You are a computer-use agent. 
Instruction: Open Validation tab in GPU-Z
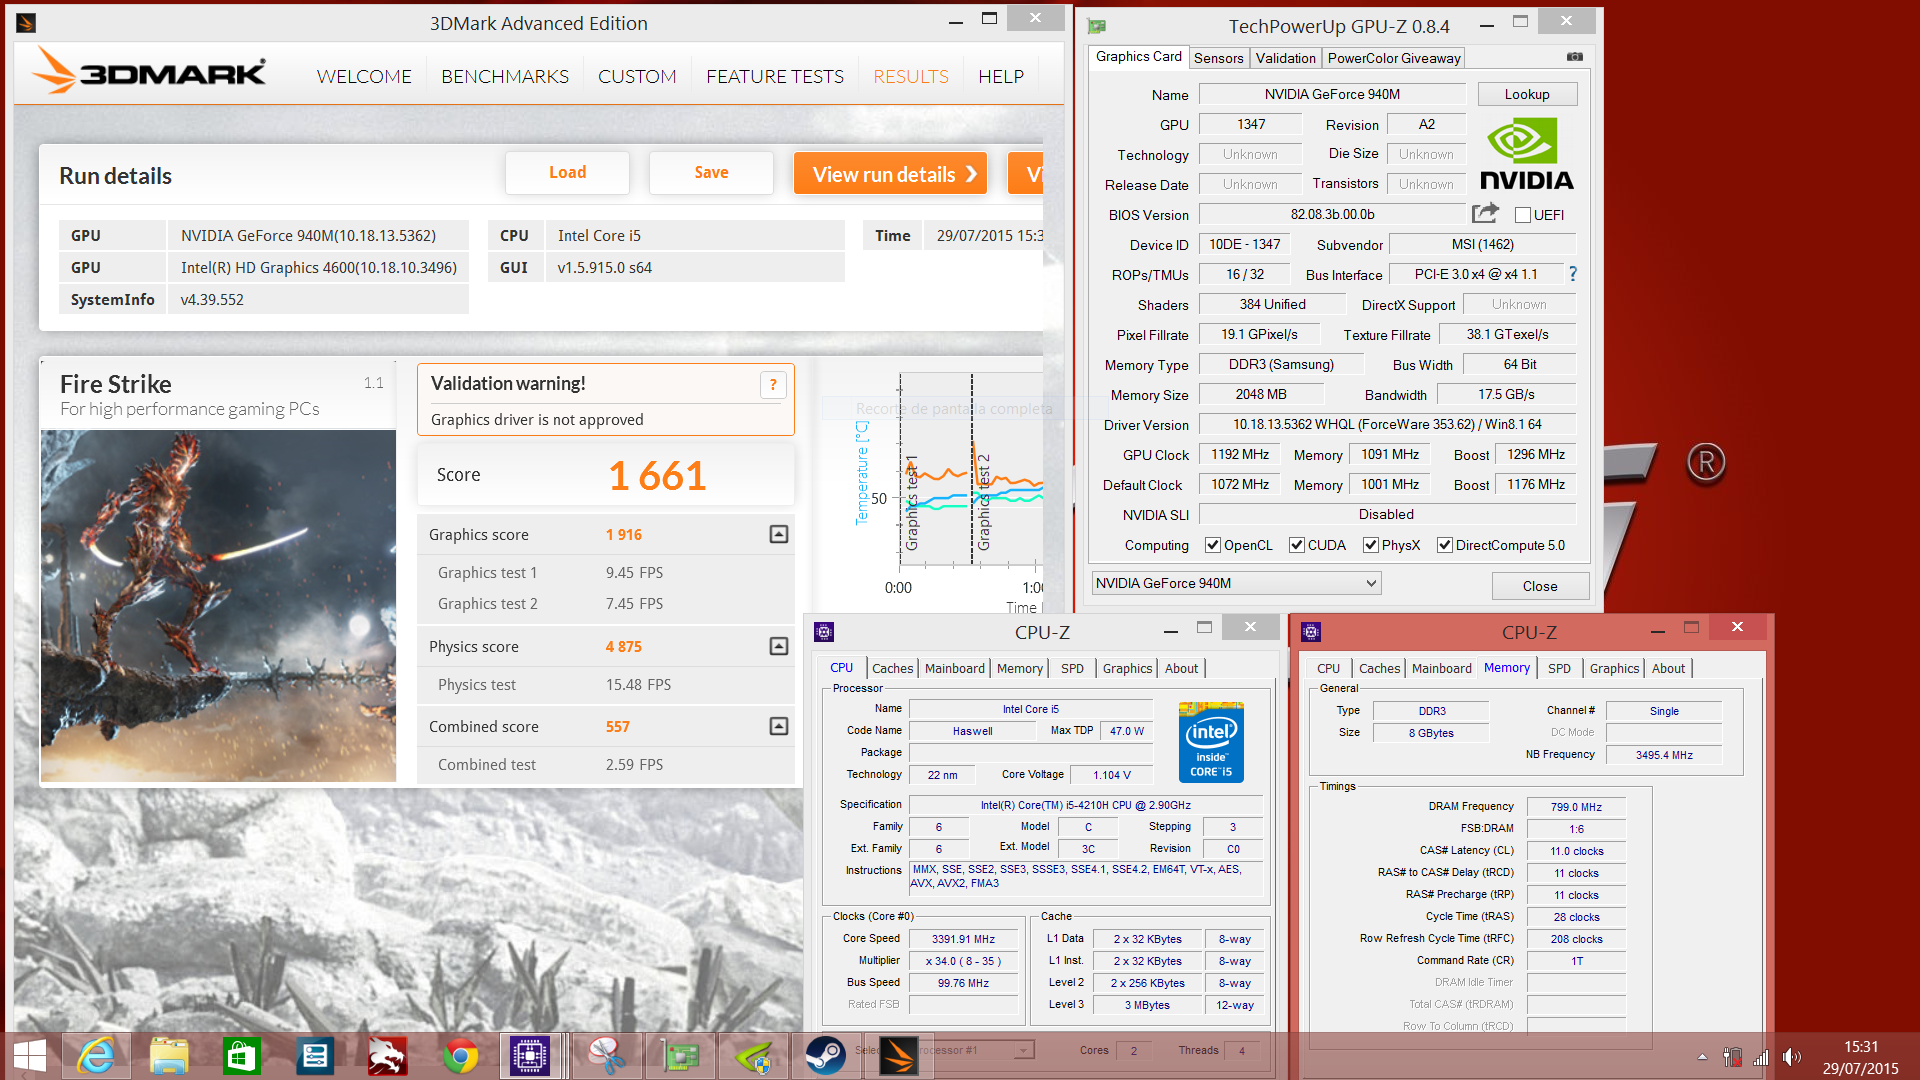[x=1286, y=58]
